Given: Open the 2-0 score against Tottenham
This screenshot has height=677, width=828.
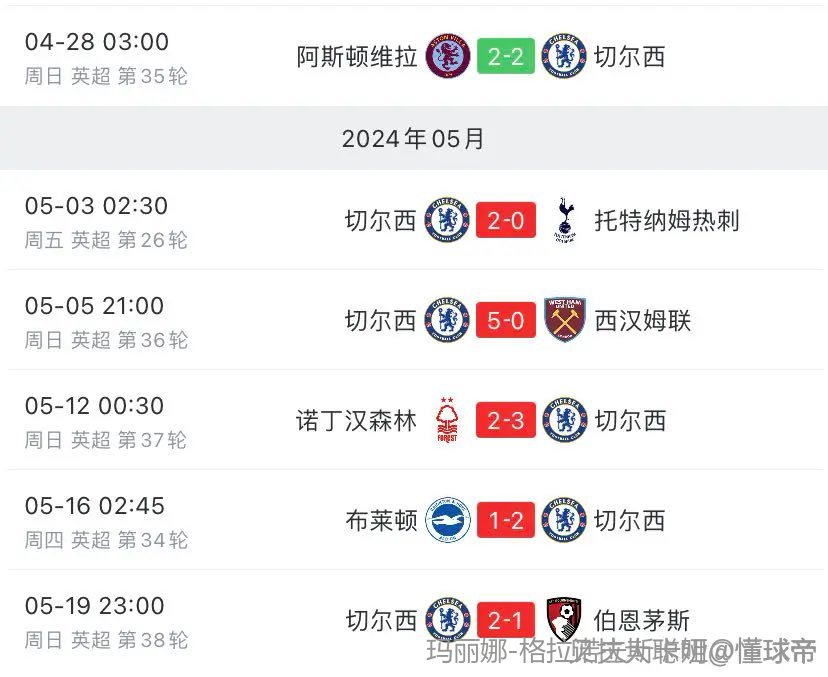Looking at the screenshot, I should [506, 220].
